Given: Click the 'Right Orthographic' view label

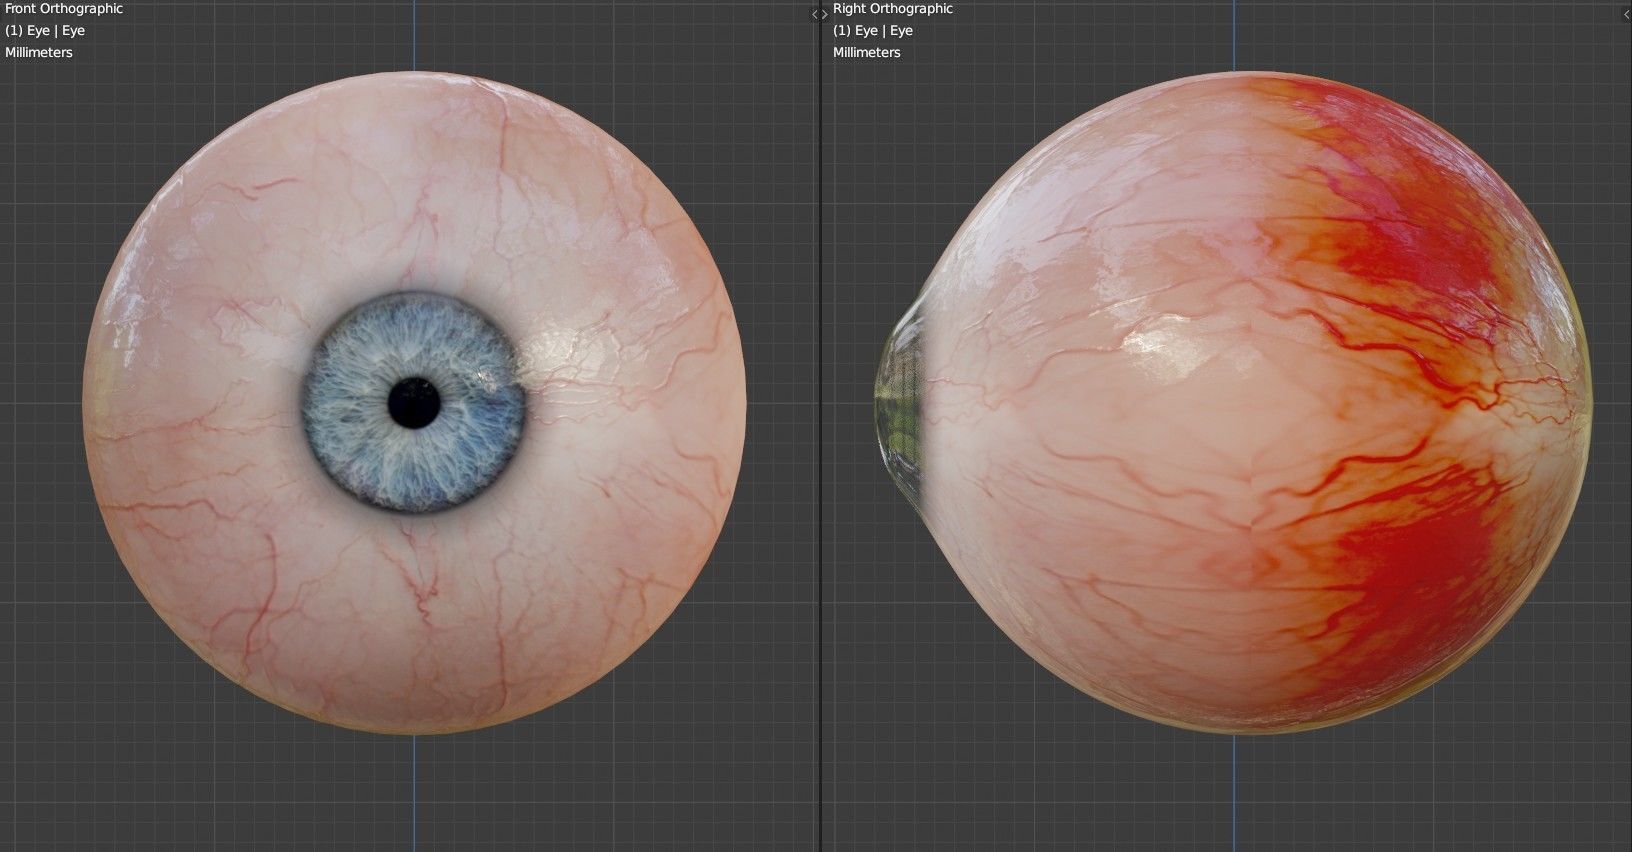Looking at the screenshot, I should tap(893, 8).
